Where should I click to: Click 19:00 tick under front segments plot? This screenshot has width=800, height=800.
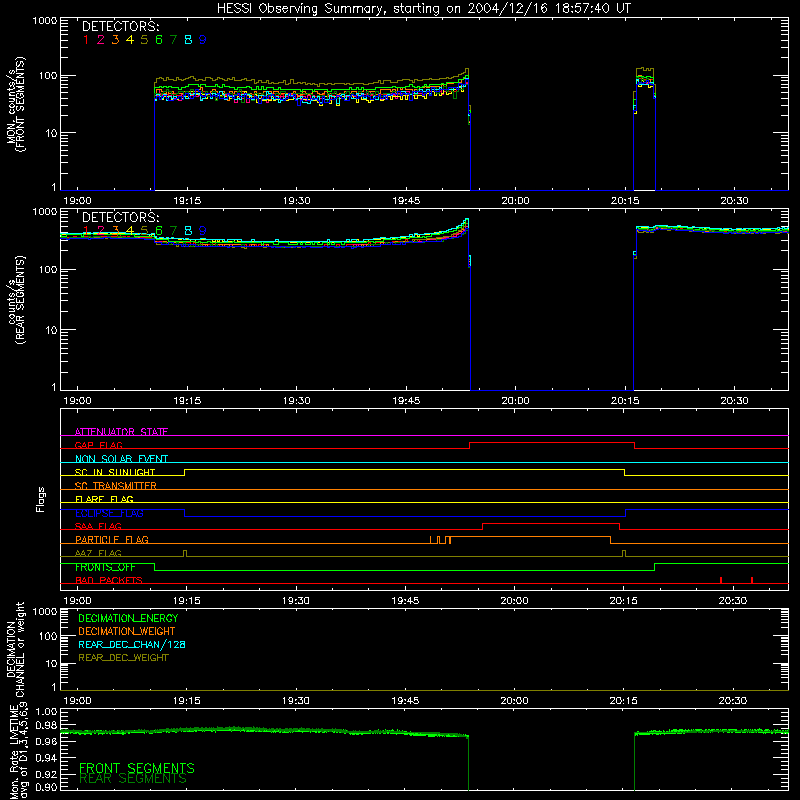pyautogui.click(x=77, y=201)
